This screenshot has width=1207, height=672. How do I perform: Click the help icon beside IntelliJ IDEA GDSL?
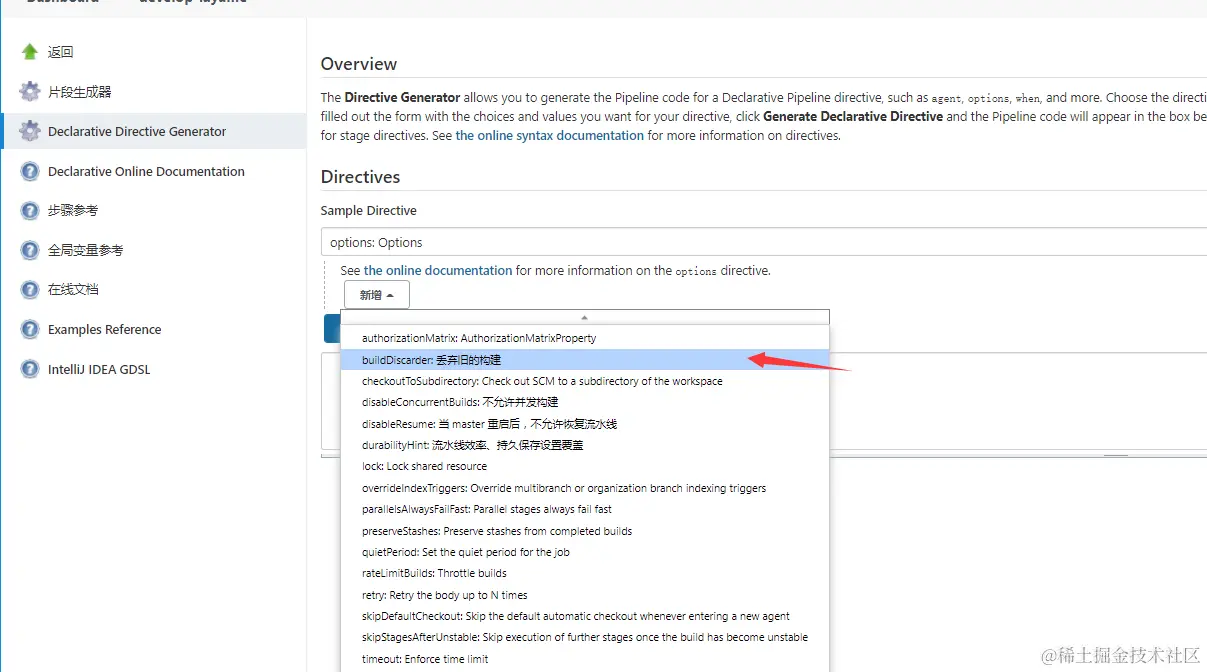[x=30, y=369]
